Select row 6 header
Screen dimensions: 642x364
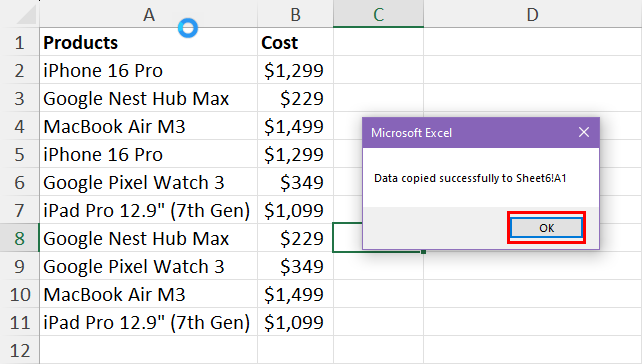20,182
